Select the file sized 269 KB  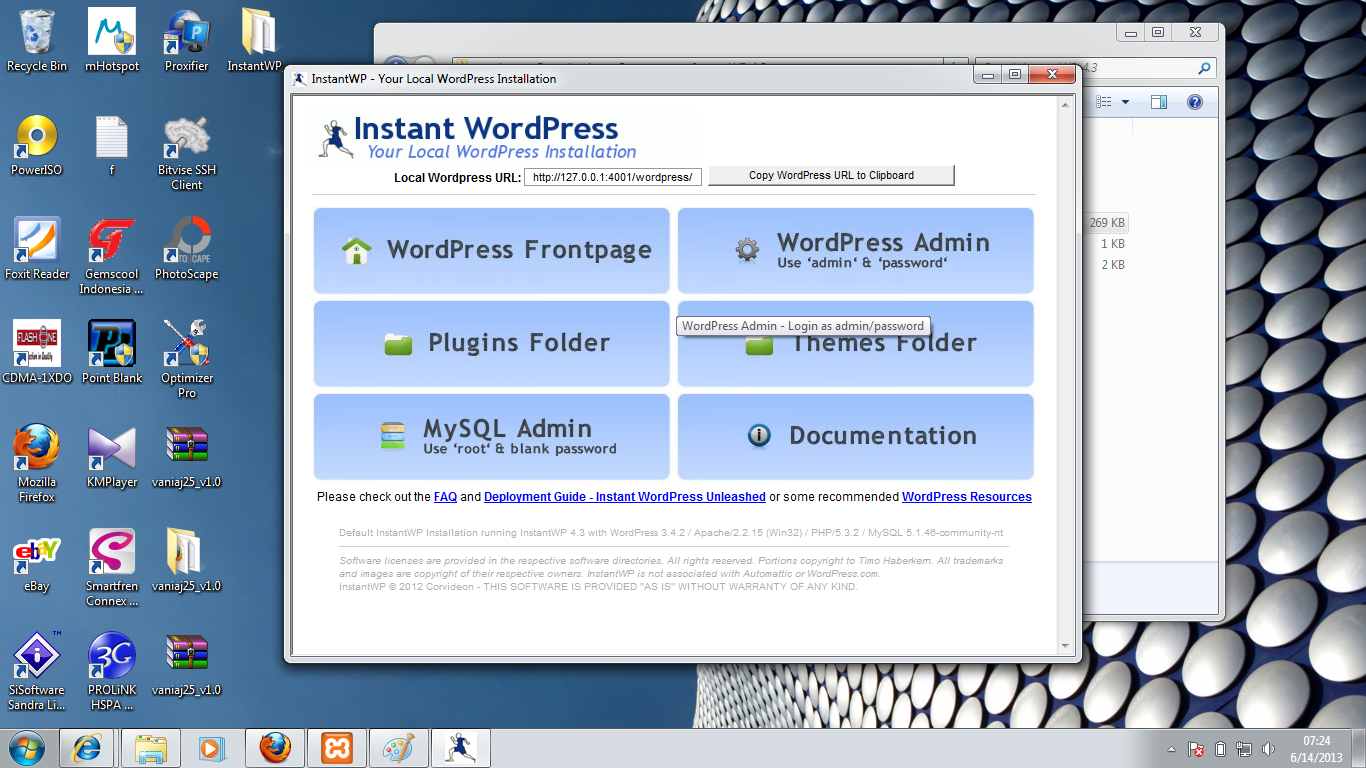tap(1107, 223)
